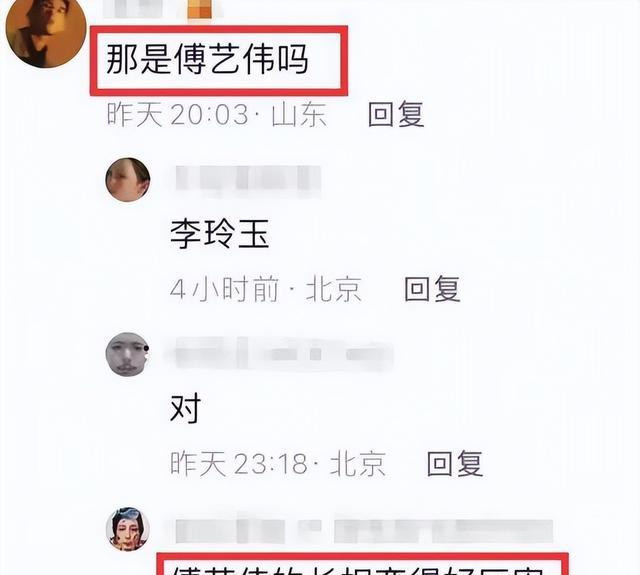Viewport: 640px width, 575px height.
Task: Tap the comment text 那是傅艺伟吗
Action: click(x=207, y=60)
